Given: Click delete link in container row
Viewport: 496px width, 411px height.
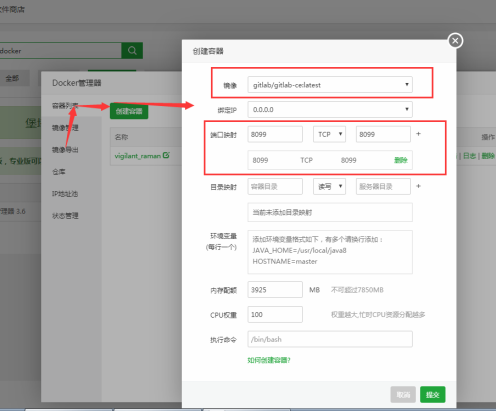Looking at the screenshot, I should [488, 156].
